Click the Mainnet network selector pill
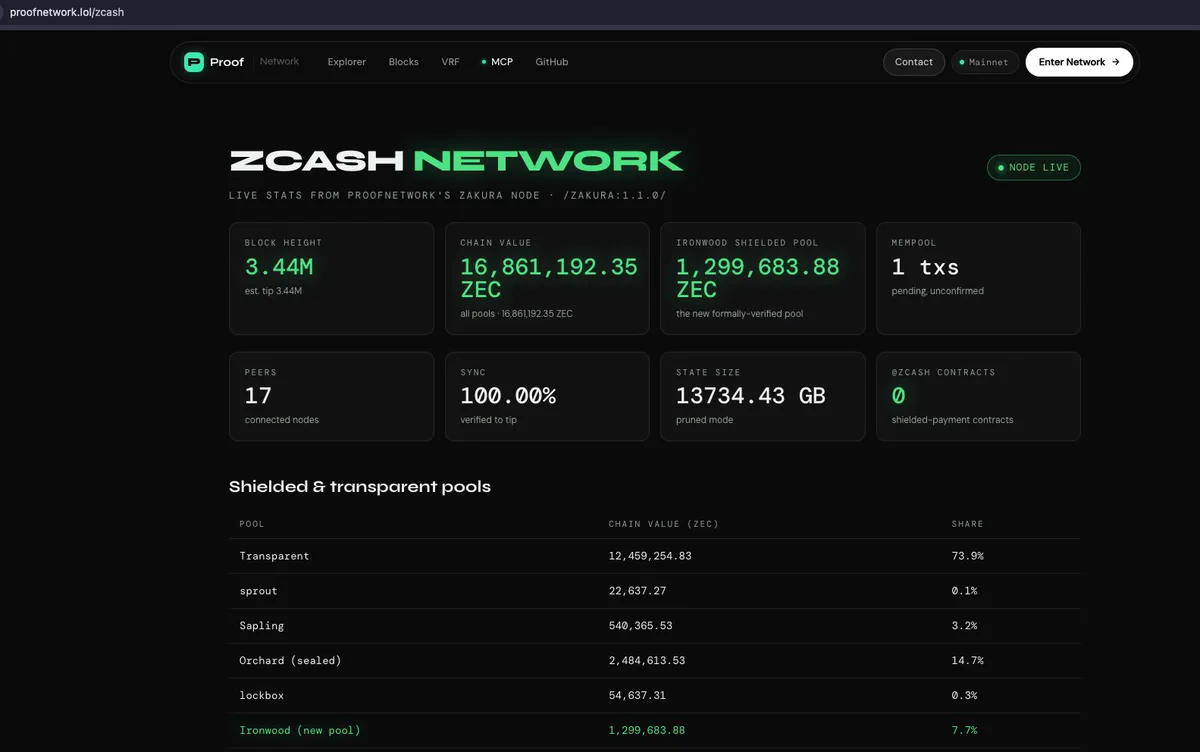The height and width of the screenshot is (752, 1200). click(x=985, y=62)
